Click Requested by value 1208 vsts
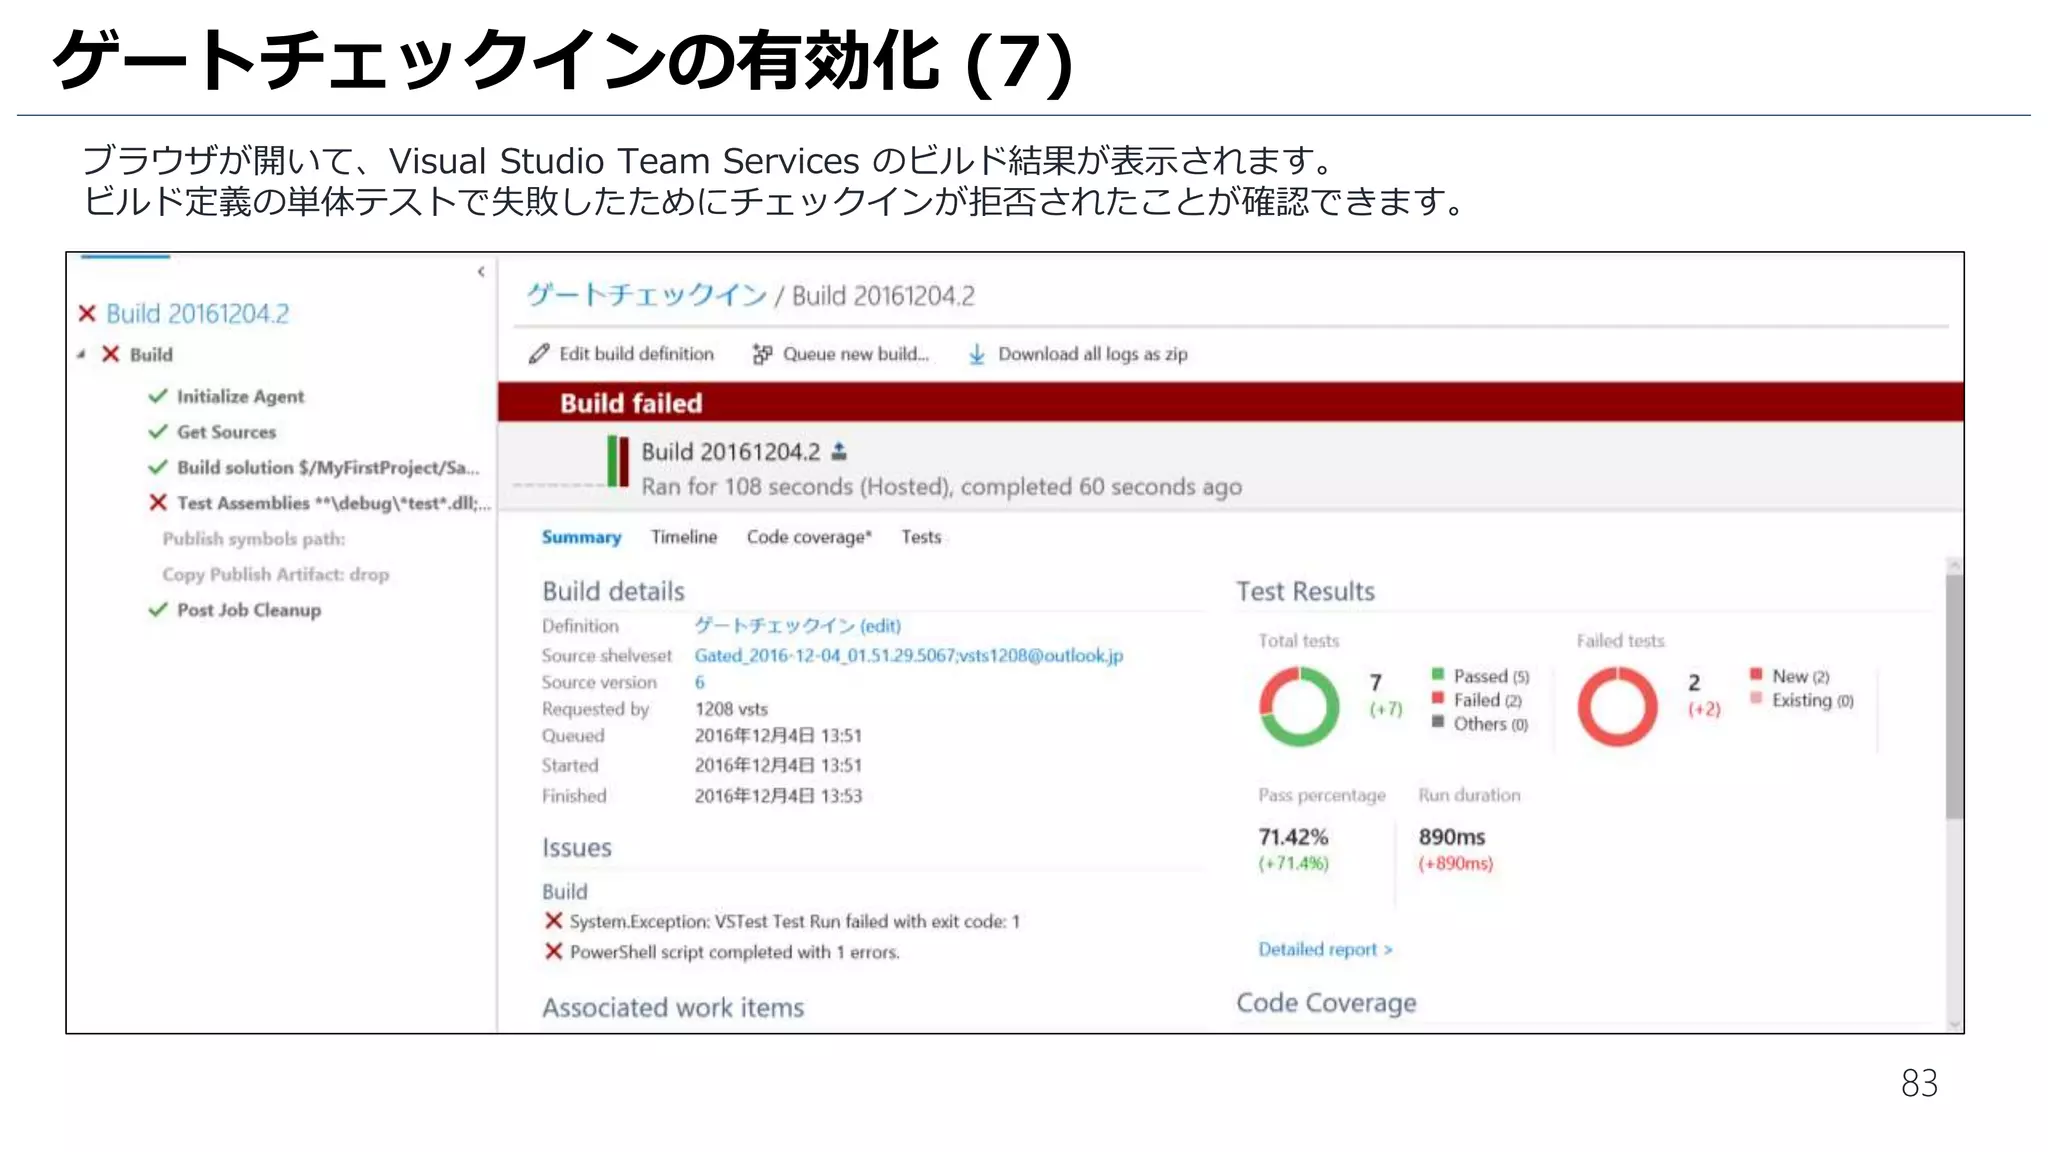Viewport: 2048px width, 1152px height. coord(731,709)
